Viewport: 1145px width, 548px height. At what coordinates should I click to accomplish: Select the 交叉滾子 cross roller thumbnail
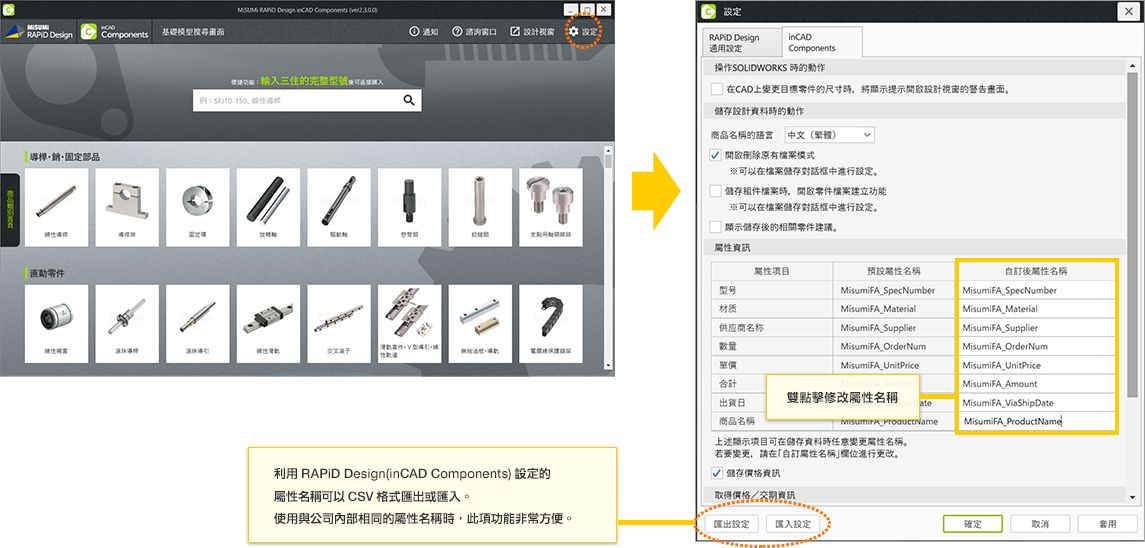(339, 324)
